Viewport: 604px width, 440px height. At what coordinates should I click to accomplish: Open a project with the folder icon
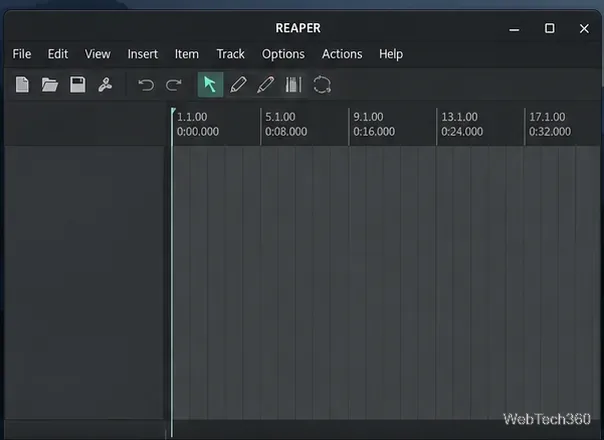click(x=50, y=85)
